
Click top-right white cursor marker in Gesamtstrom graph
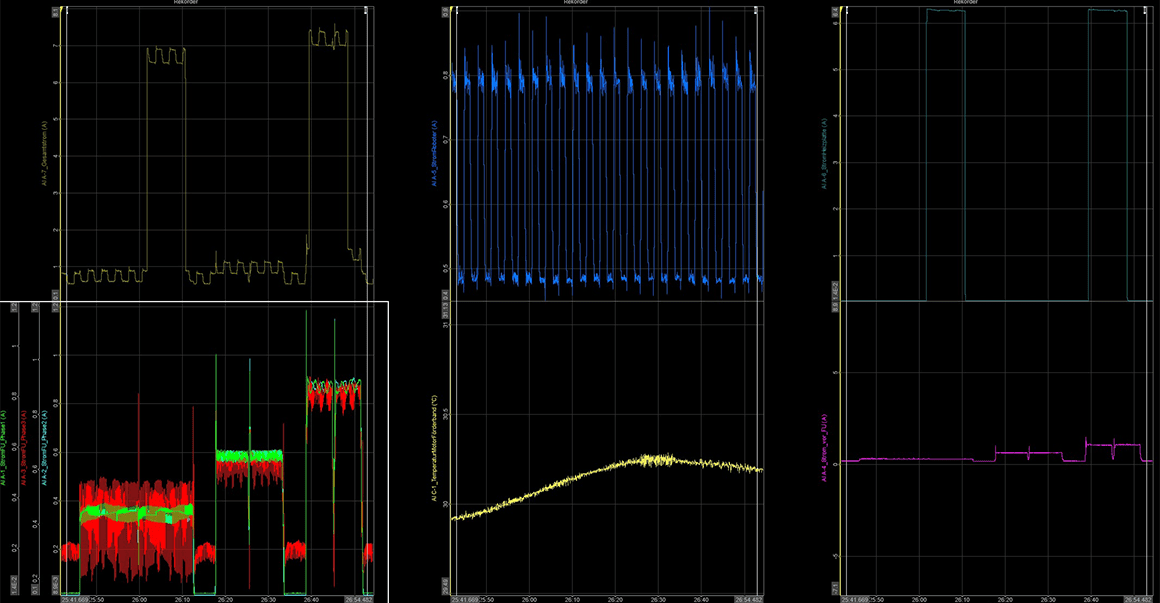point(366,10)
